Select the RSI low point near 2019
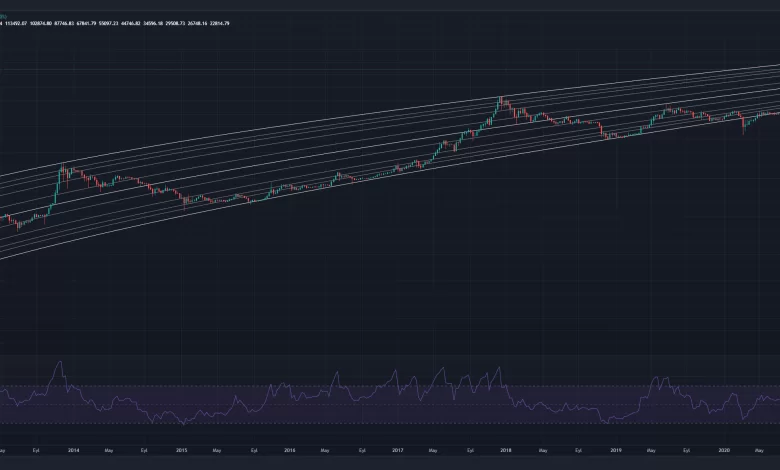 coord(607,423)
